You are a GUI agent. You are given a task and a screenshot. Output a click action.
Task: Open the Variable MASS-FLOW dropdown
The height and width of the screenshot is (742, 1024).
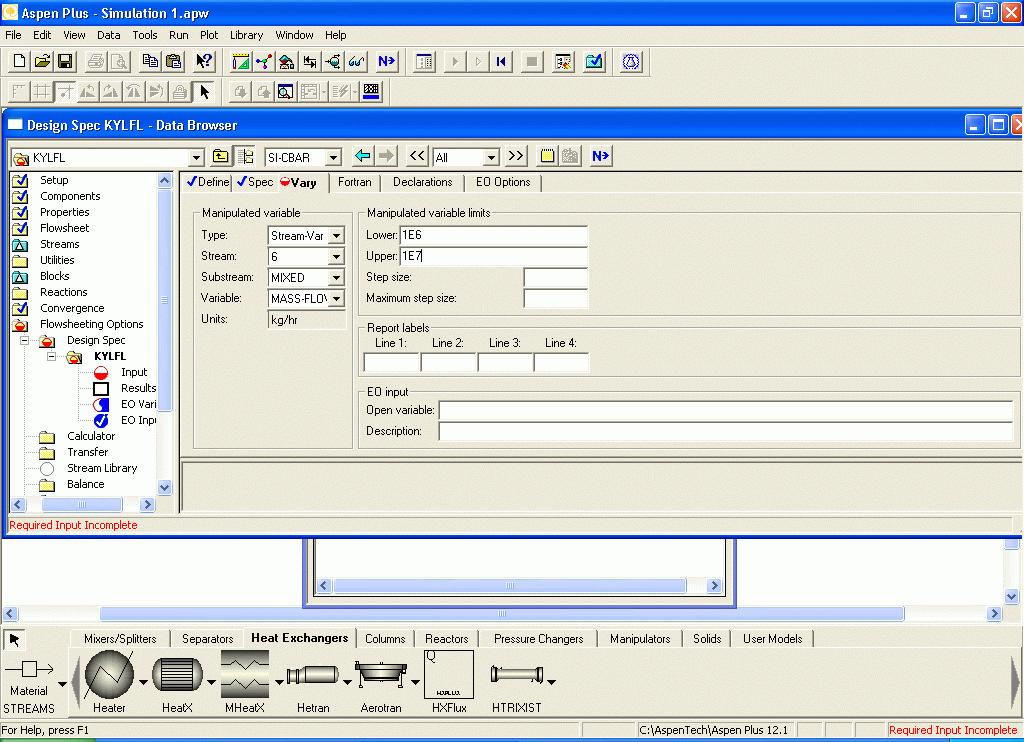point(336,298)
